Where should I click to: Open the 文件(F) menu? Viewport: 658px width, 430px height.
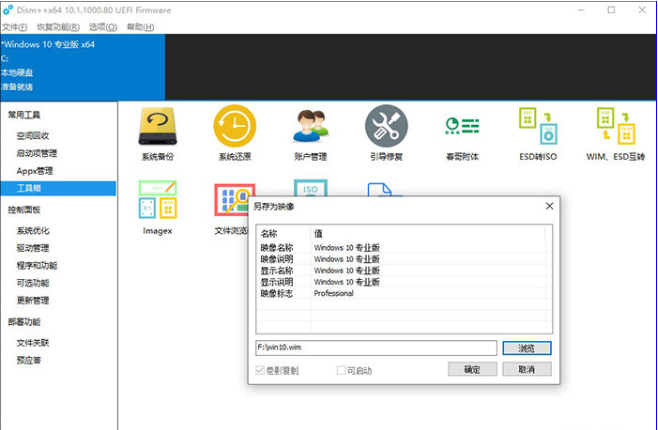(x=15, y=27)
